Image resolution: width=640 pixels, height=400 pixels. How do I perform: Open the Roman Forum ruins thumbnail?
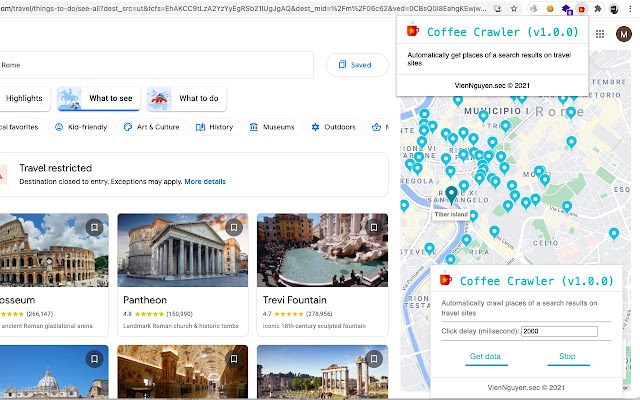pos(322,371)
